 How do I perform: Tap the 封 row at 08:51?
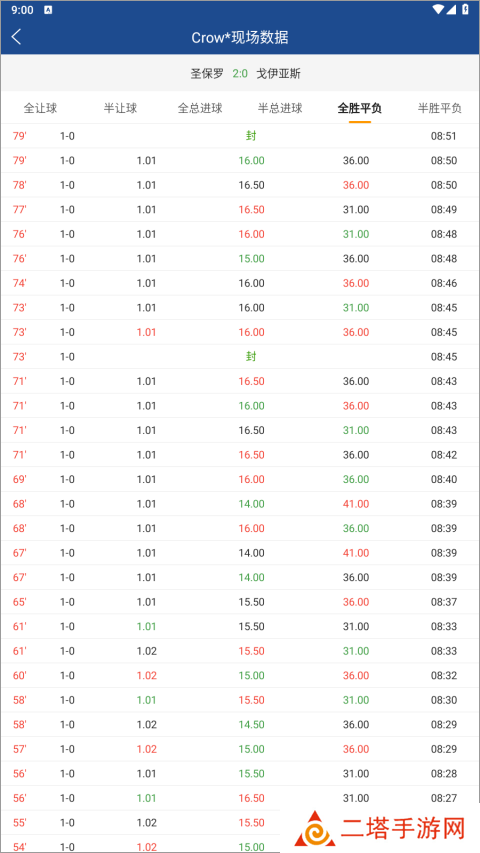coord(240,136)
